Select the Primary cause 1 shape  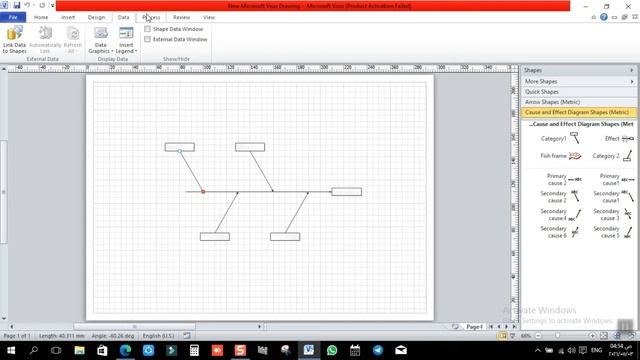[x=617, y=179]
